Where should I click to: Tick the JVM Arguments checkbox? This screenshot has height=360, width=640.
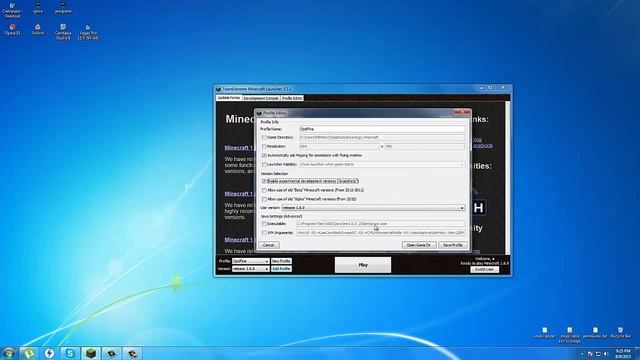[x=264, y=233]
